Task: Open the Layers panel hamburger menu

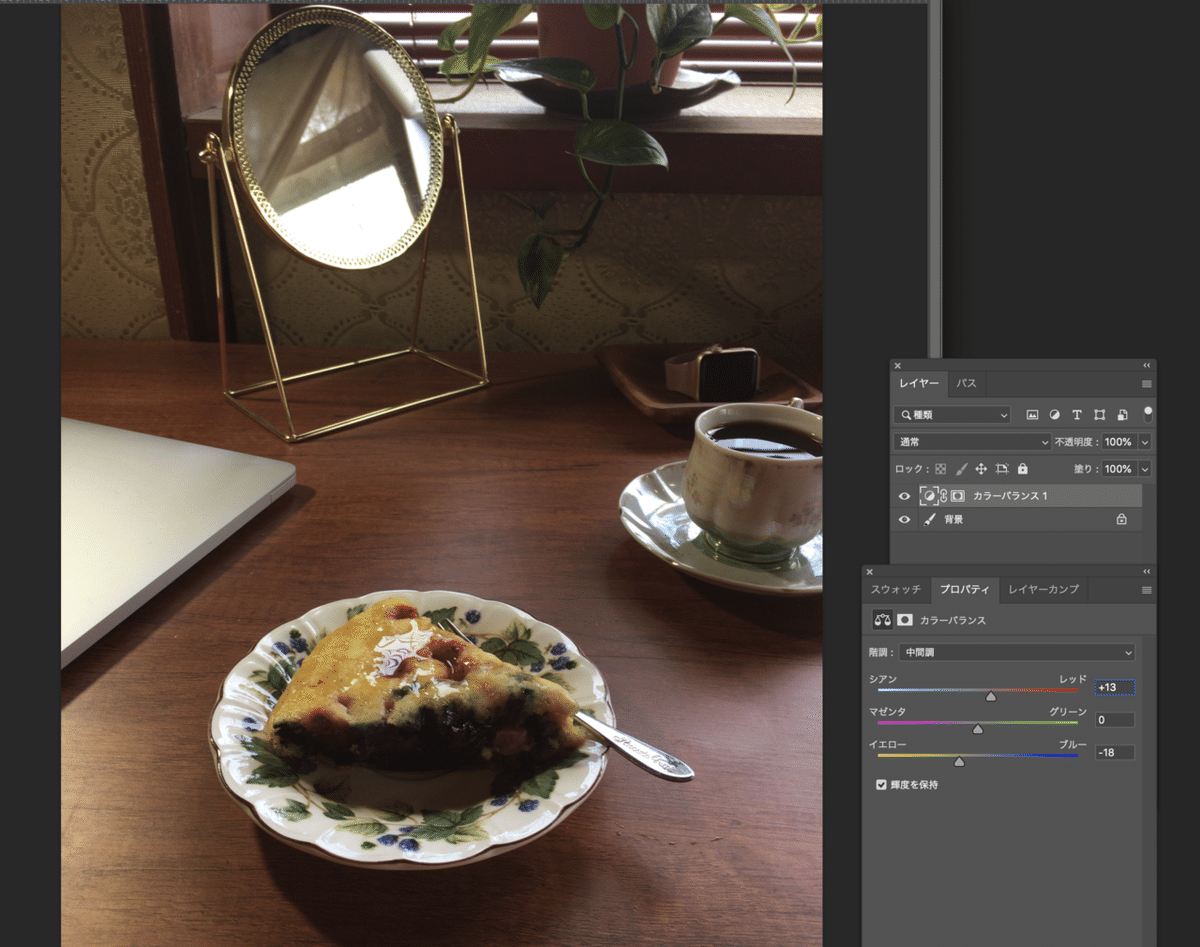Action: pyautogui.click(x=1146, y=384)
